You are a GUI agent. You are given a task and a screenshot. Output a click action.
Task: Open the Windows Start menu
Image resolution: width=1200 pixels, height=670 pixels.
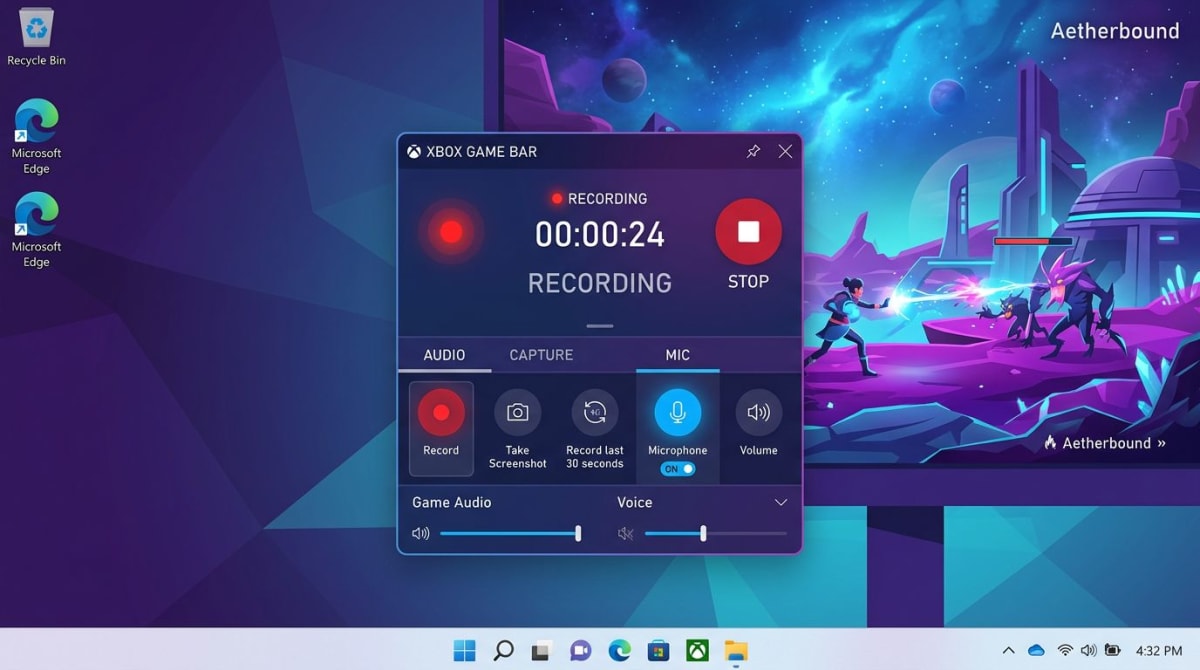coord(465,651)
